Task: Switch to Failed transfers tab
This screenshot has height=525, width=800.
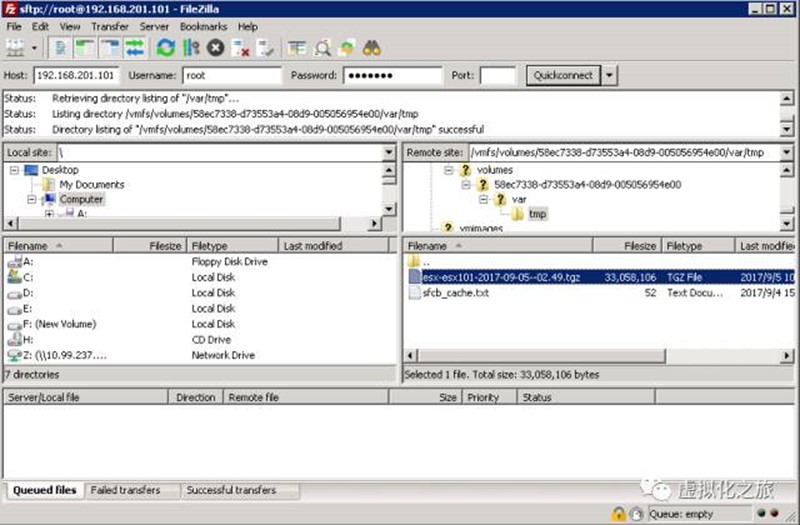Action: (x=126, y=490)
